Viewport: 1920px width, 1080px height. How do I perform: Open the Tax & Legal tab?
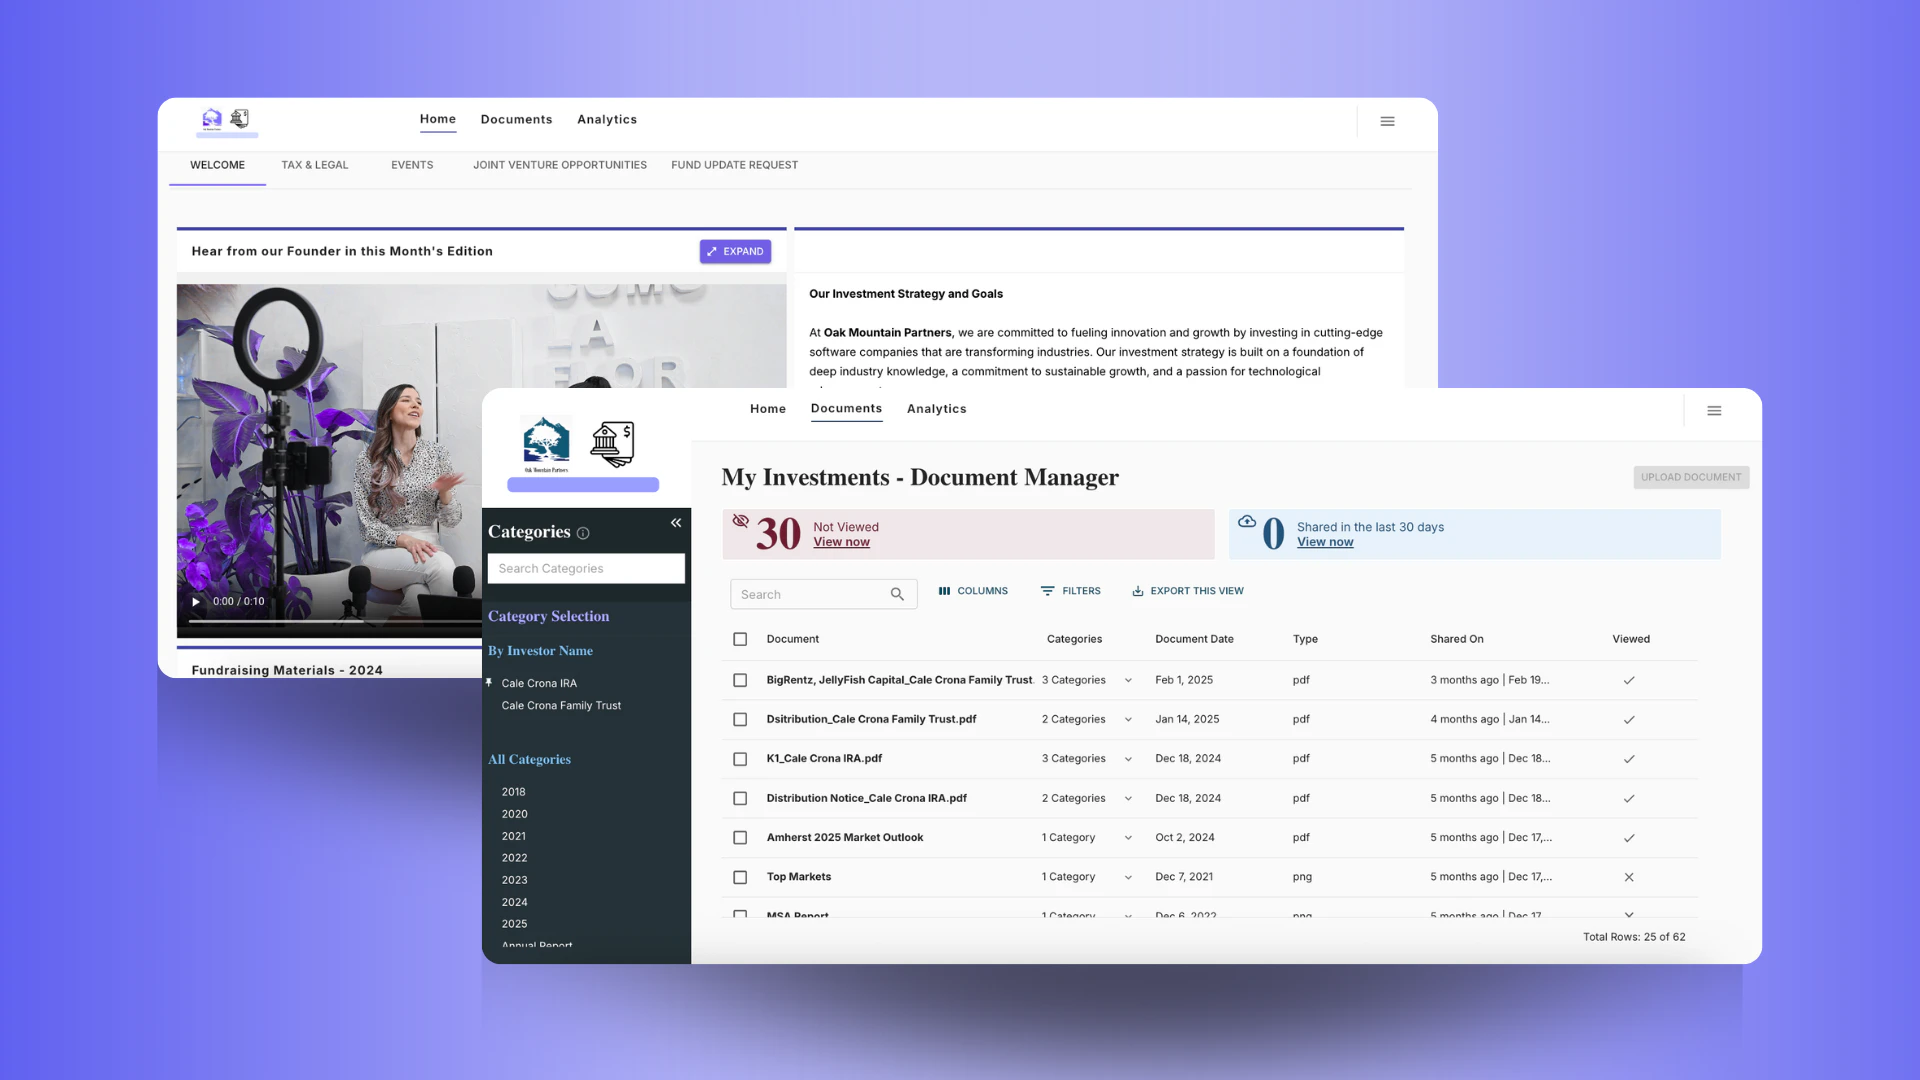tap(314, 165)
